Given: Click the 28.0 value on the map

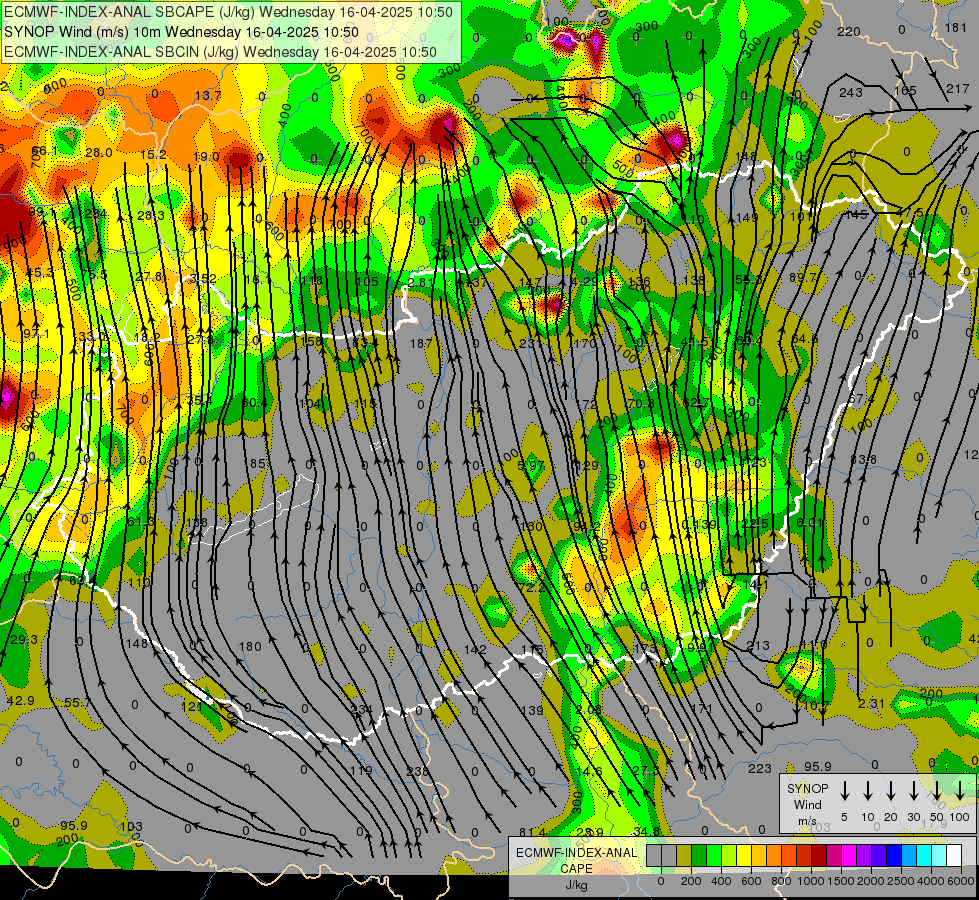Looking at the screenshot, I should pos(99,153).
